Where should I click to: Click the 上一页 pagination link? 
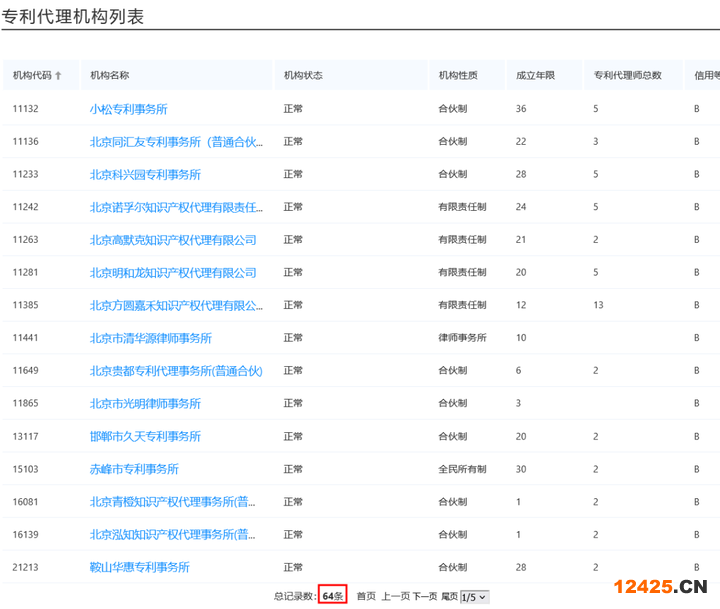[395, 597]
